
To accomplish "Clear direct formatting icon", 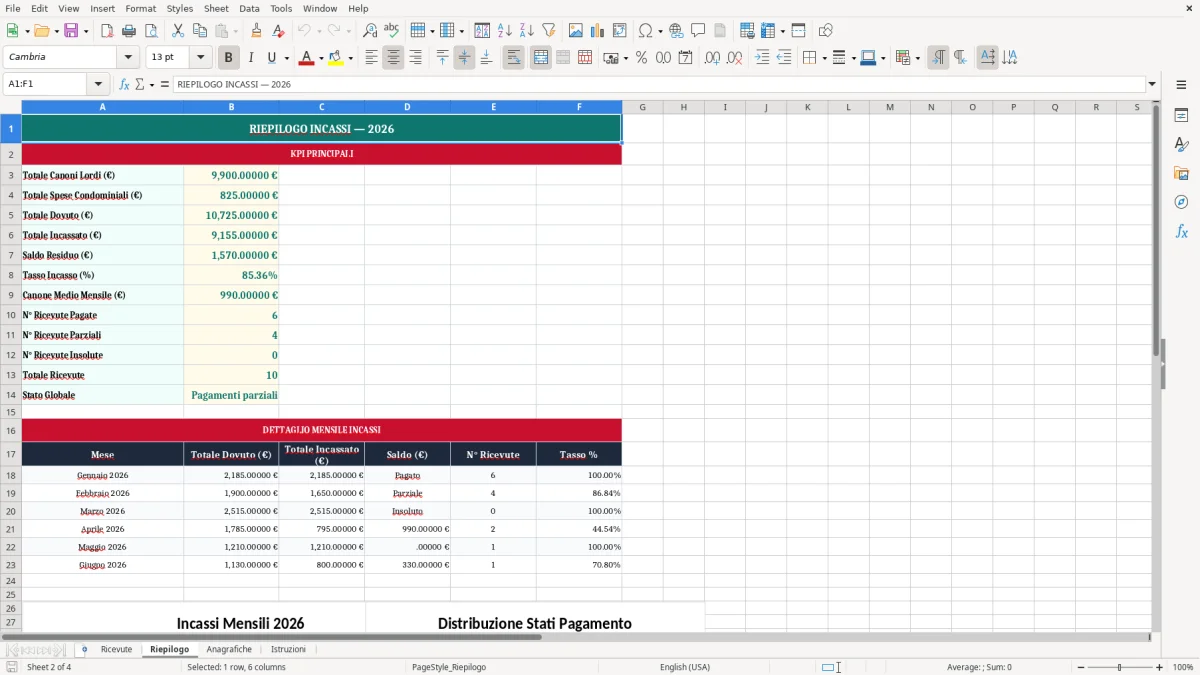I will pos(278,31).
